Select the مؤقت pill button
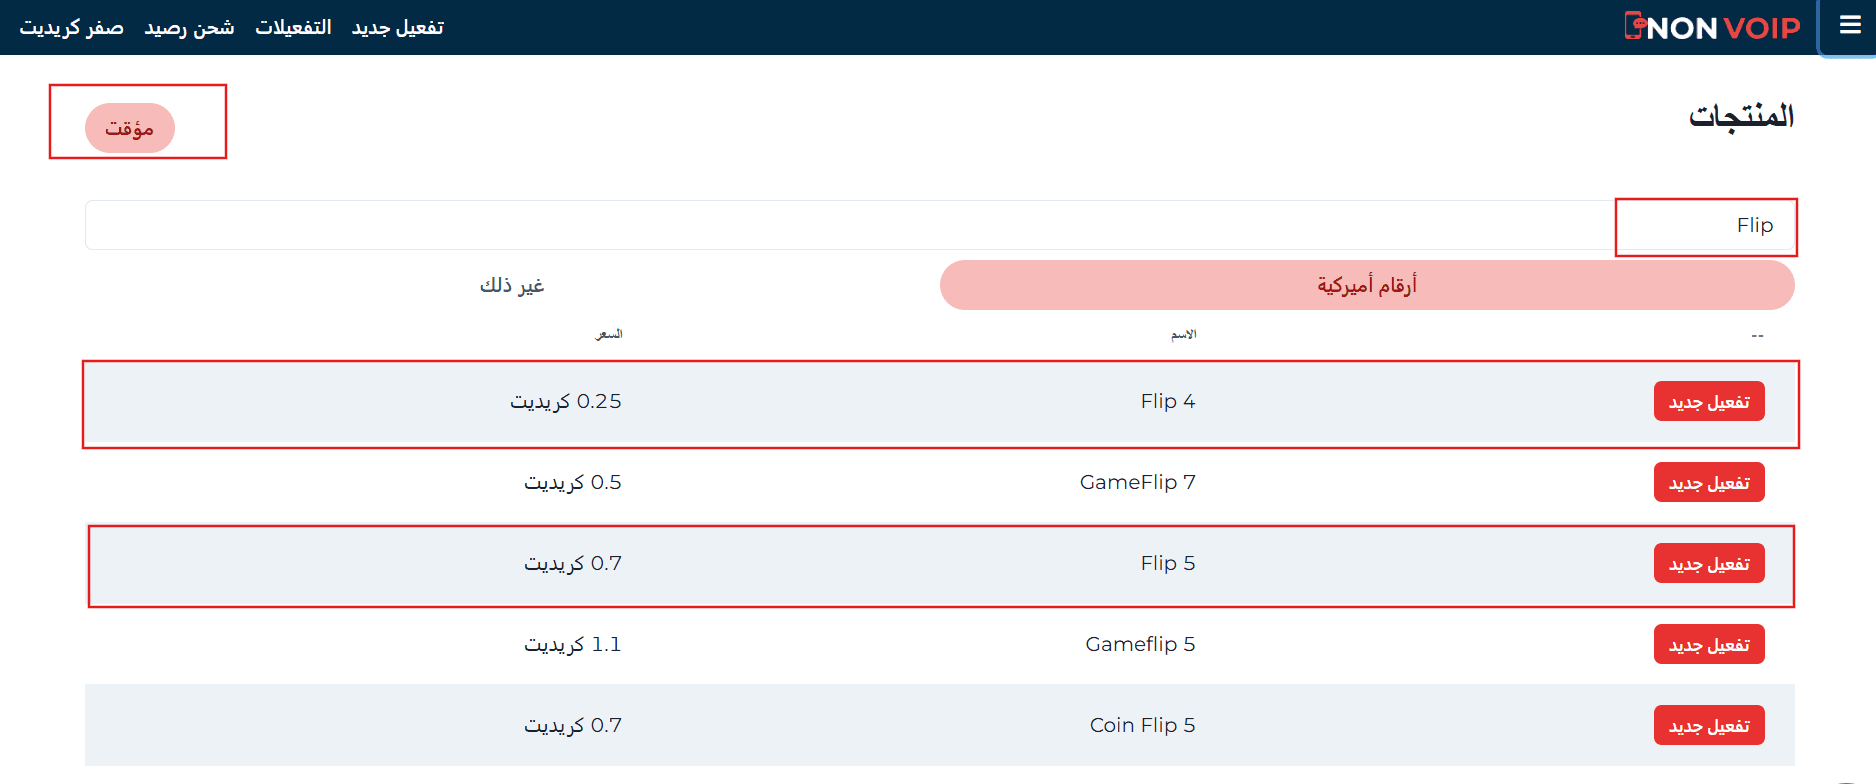This screenshot has height=784, width=1876. 130,128
